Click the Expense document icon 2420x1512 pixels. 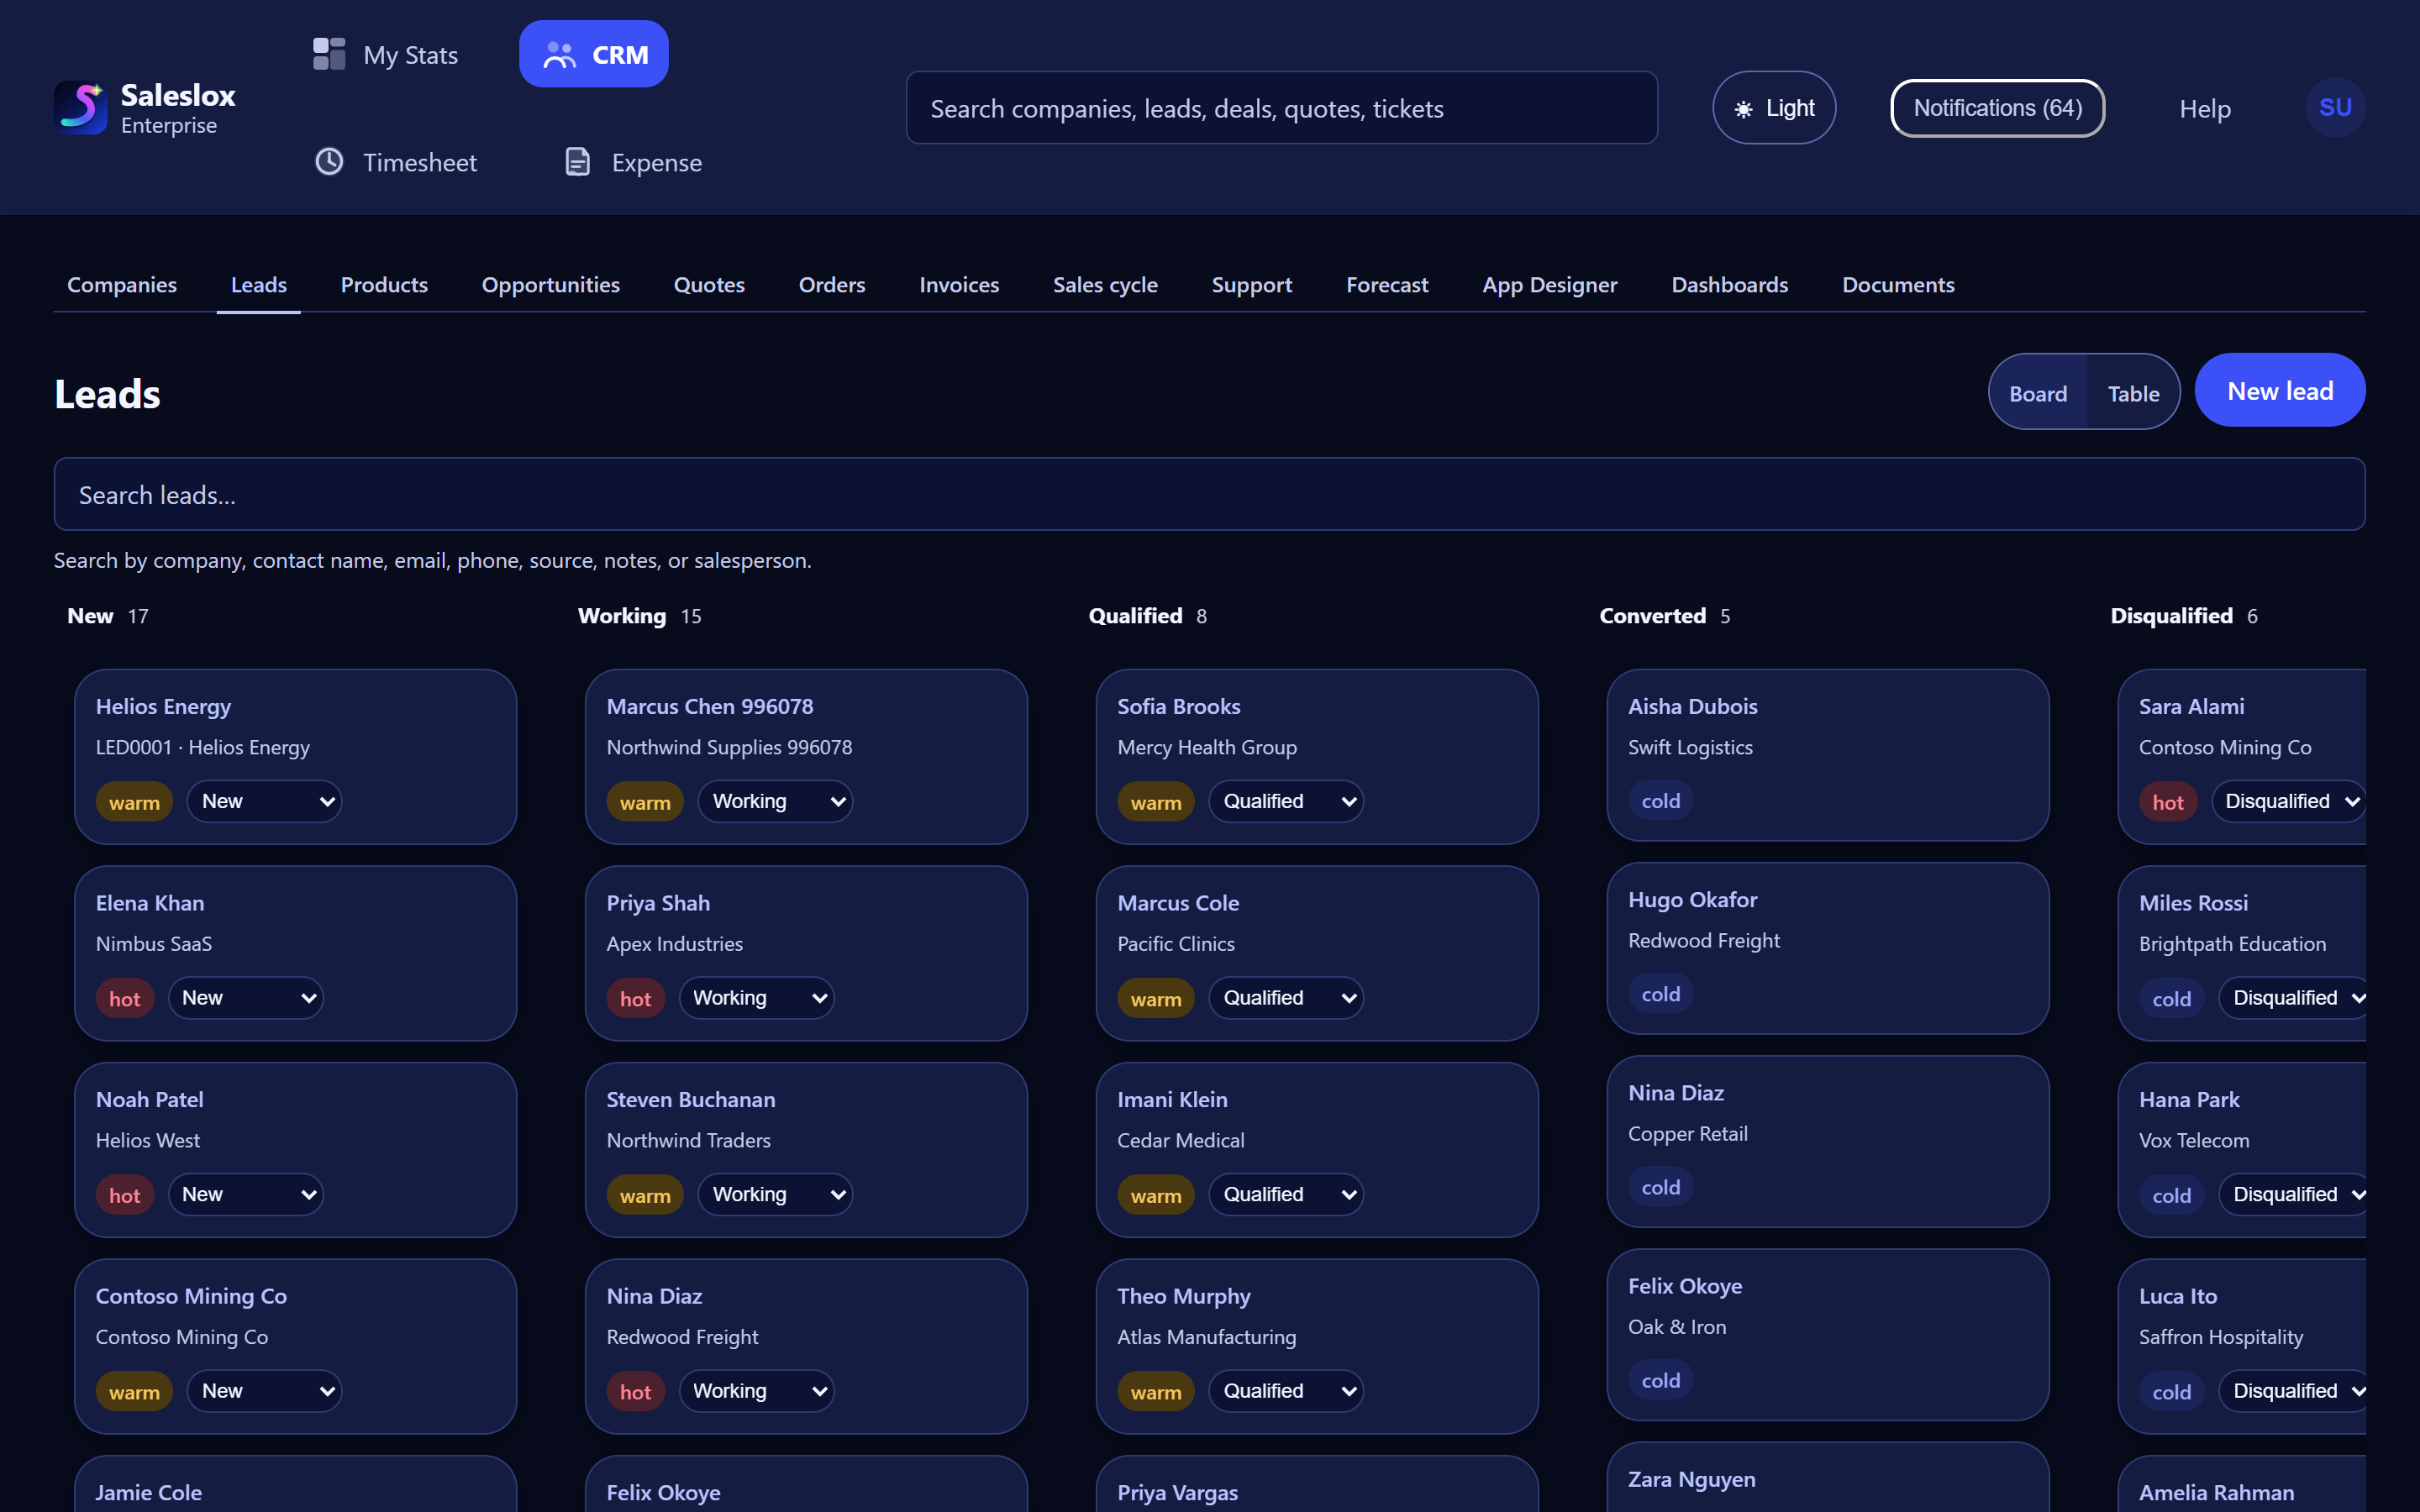pyautogui.click(x=578, y=162)
